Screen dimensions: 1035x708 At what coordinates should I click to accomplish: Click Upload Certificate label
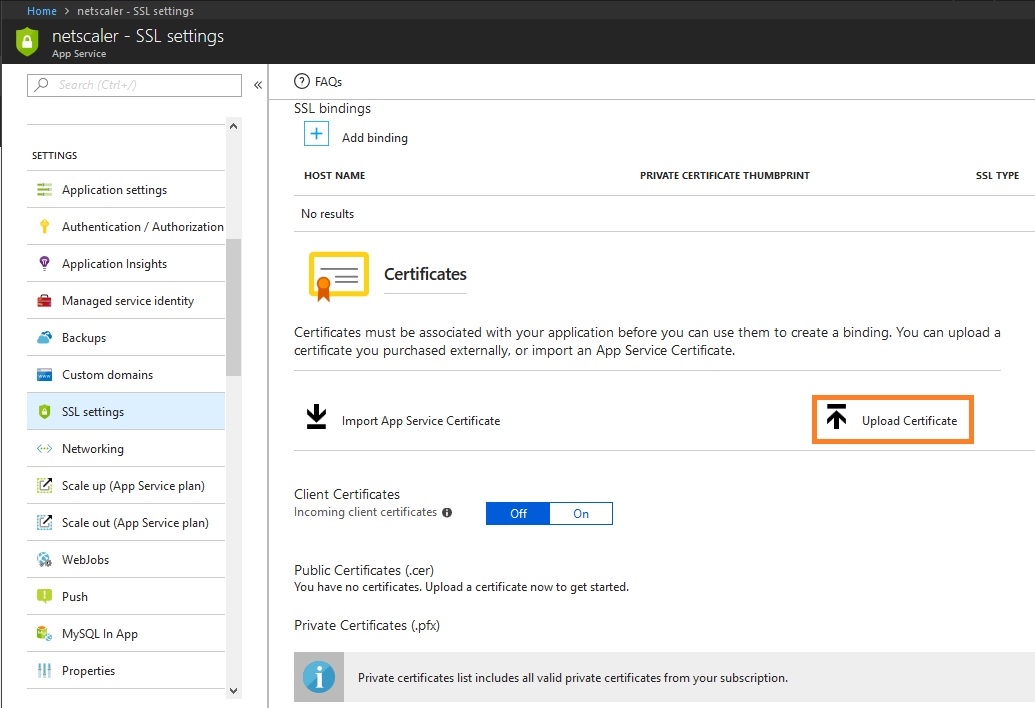pyautogui.click(x=909, y=421)
